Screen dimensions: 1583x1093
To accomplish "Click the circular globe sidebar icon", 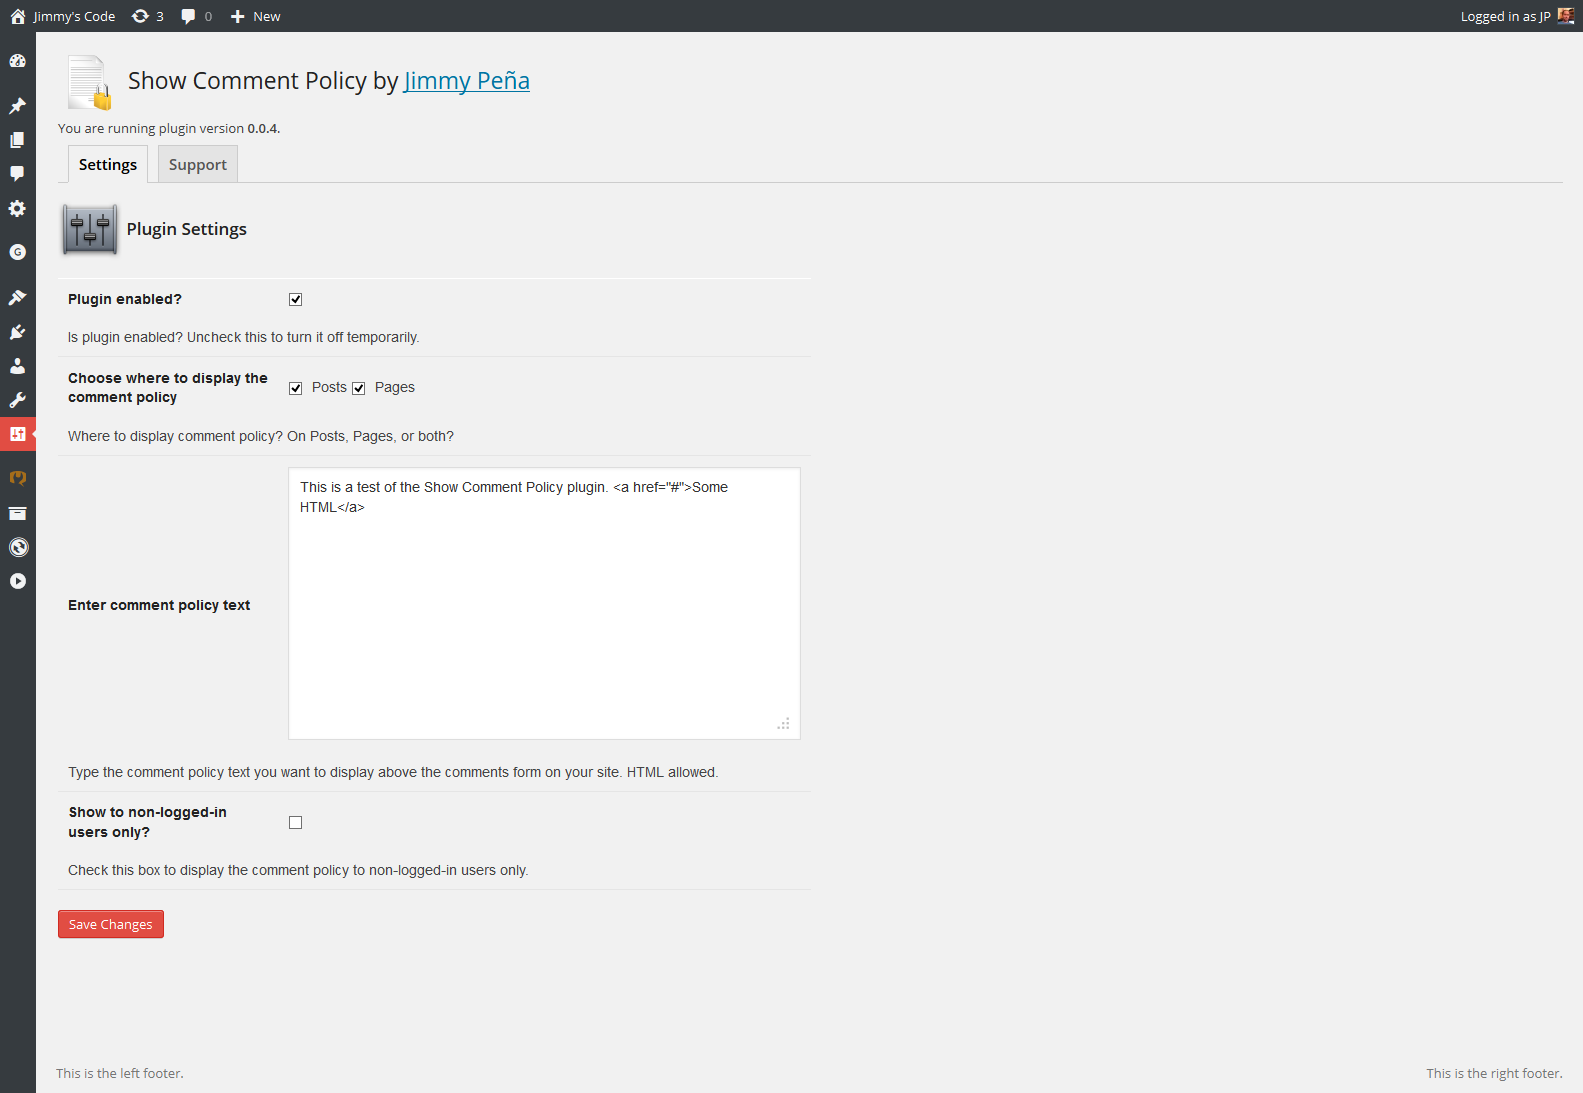I will (x=17, y=547).
